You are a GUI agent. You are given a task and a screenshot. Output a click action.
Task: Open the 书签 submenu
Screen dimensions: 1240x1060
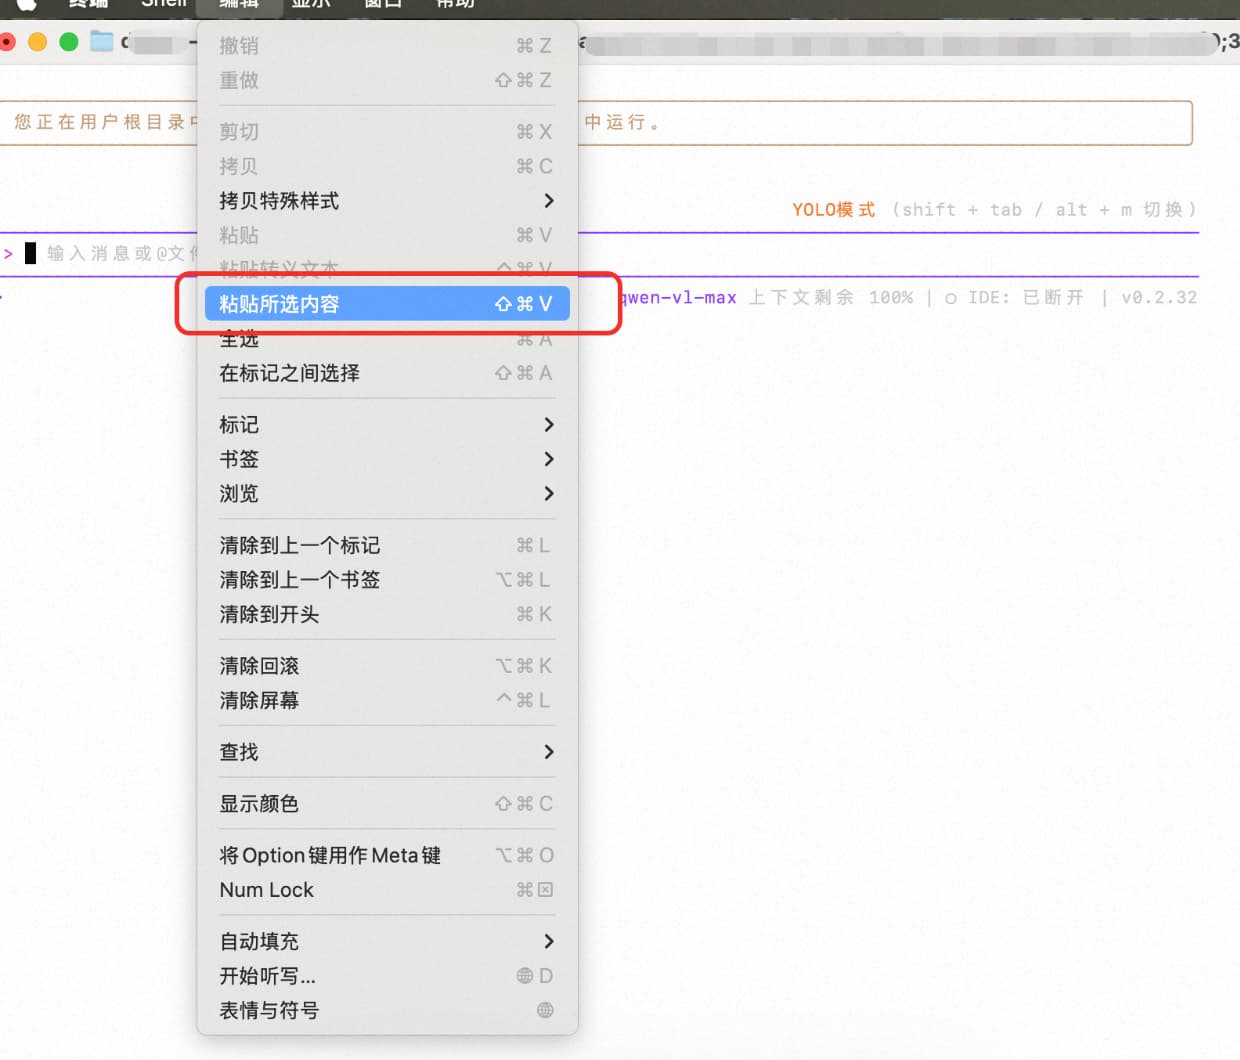(x=386, y=459)
